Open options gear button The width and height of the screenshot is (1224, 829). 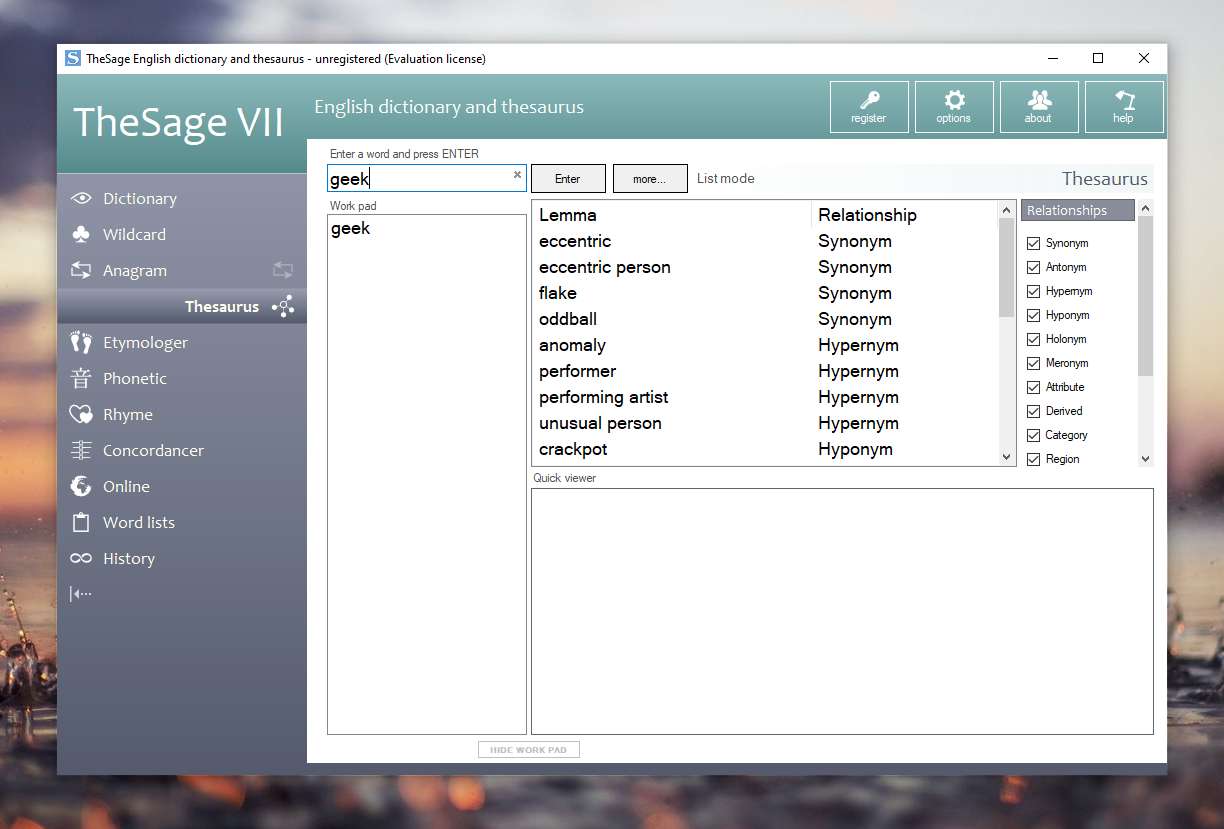click(954, 107)
